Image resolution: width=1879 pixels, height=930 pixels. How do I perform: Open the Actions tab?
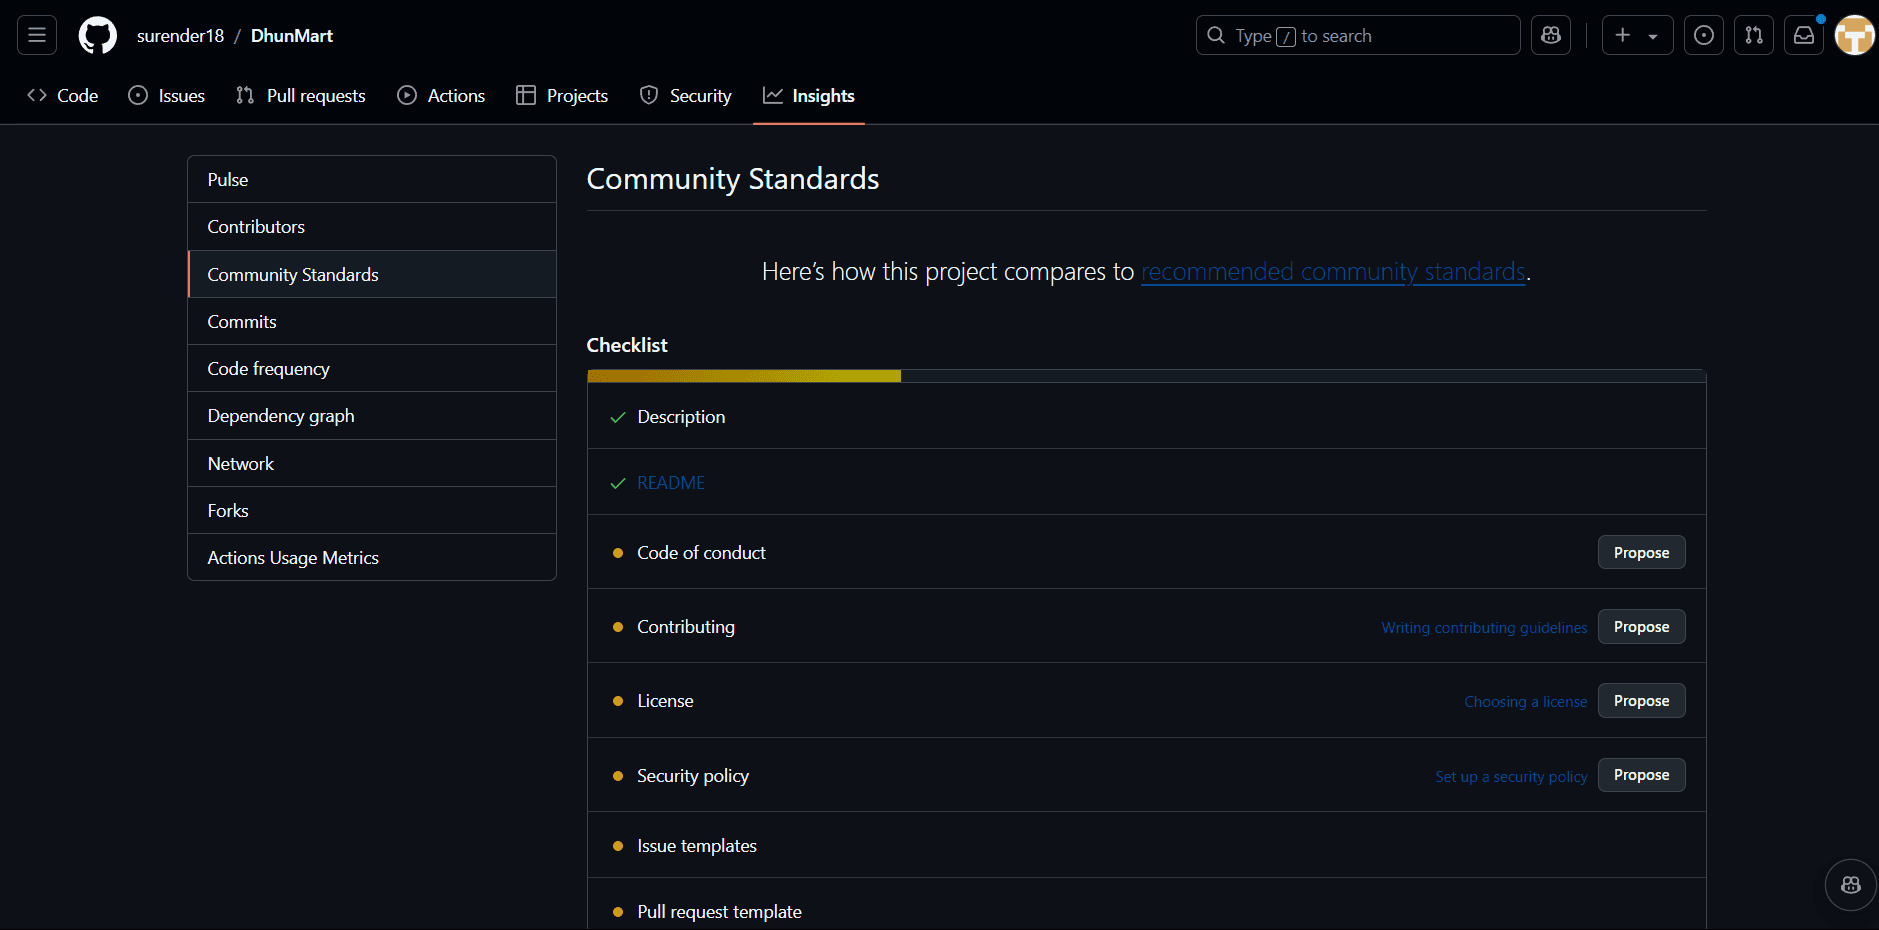tap(441, 96)
